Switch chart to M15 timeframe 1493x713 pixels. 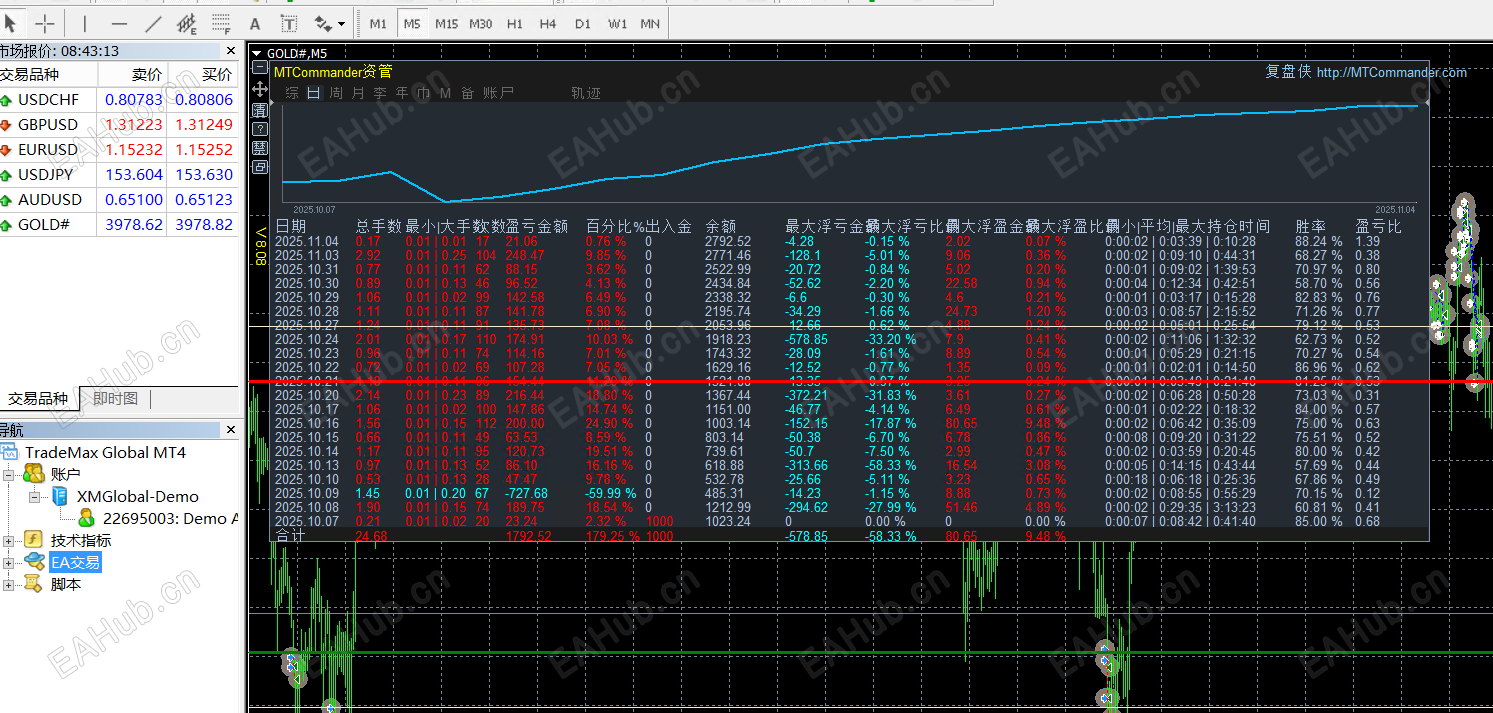(446, 23)
